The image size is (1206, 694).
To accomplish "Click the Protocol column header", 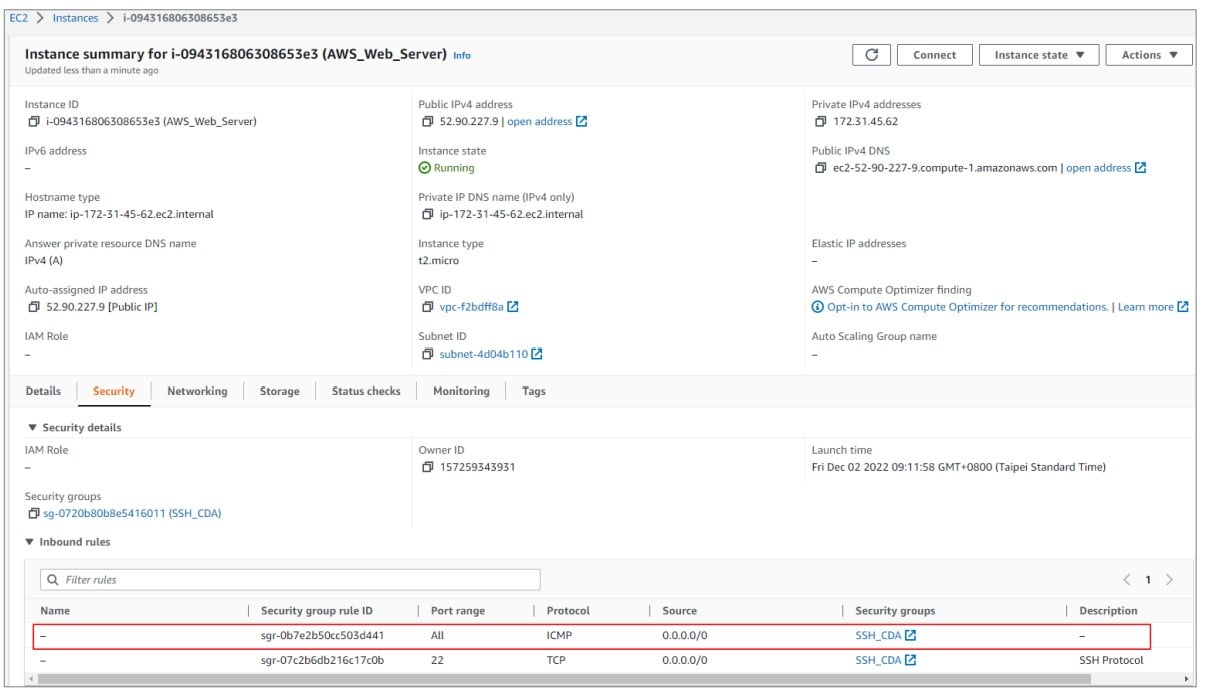I will point(568,611).
